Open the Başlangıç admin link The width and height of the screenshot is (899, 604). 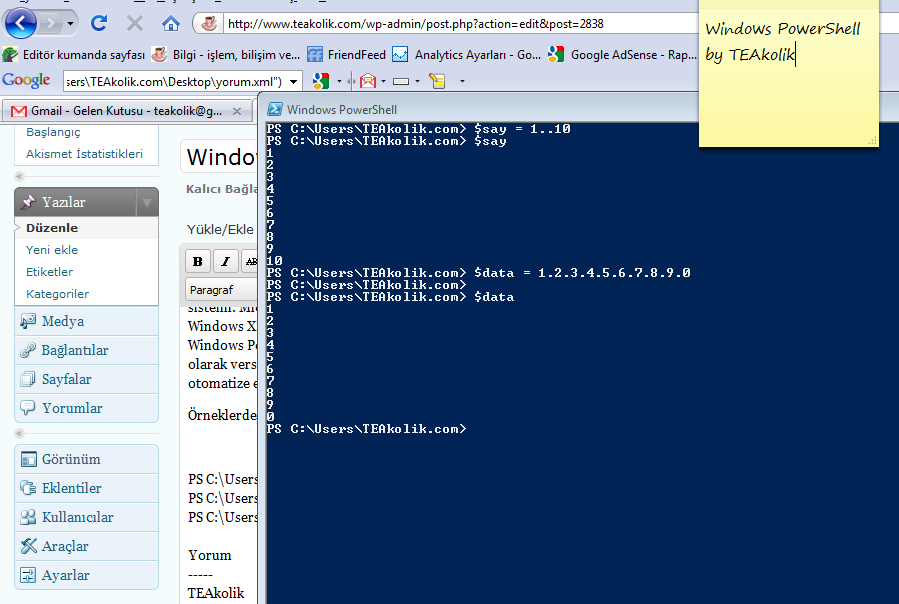point(53,132)
